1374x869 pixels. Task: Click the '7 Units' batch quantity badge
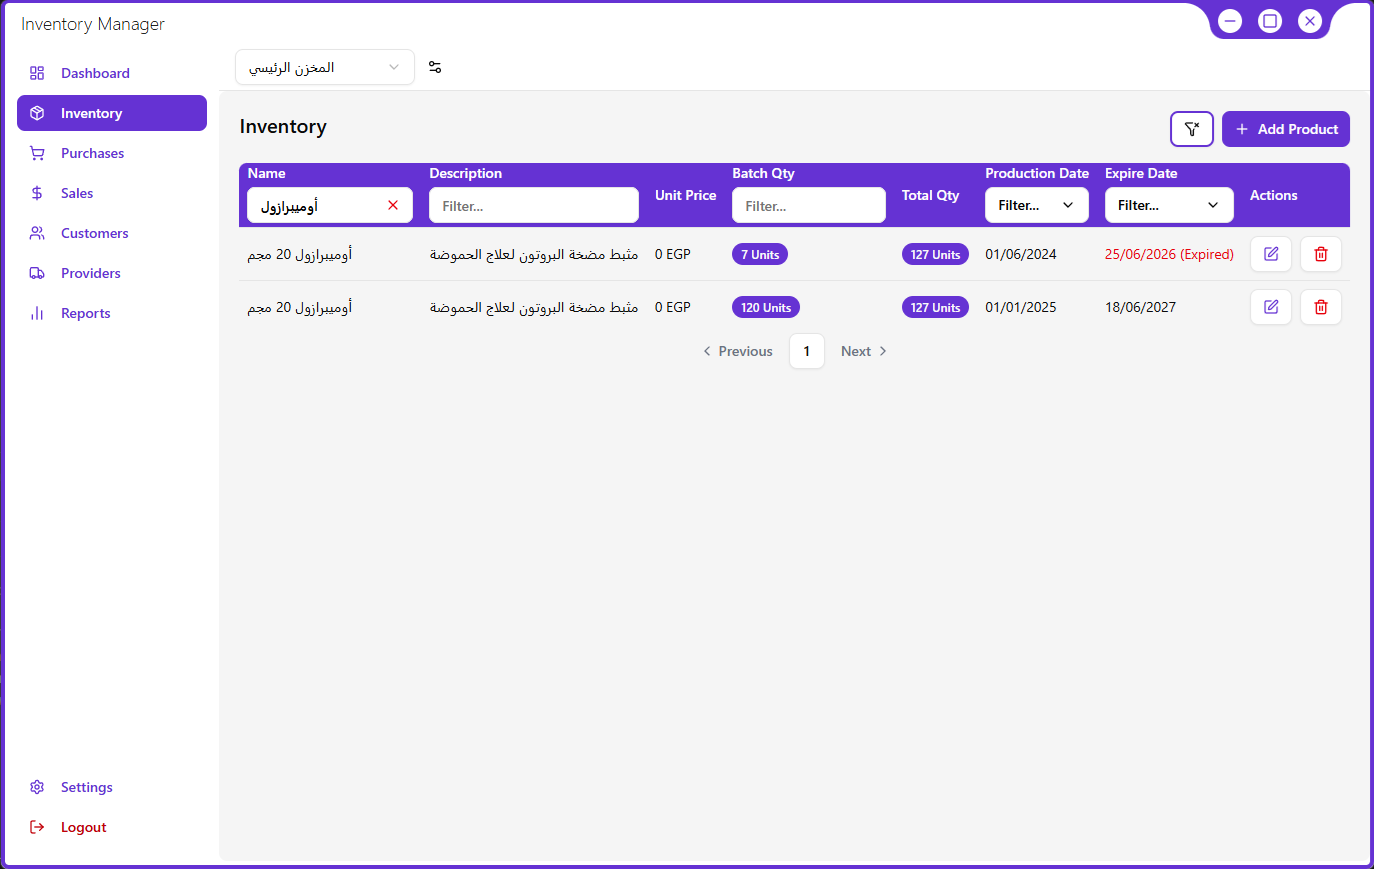[x=760, y=254]
